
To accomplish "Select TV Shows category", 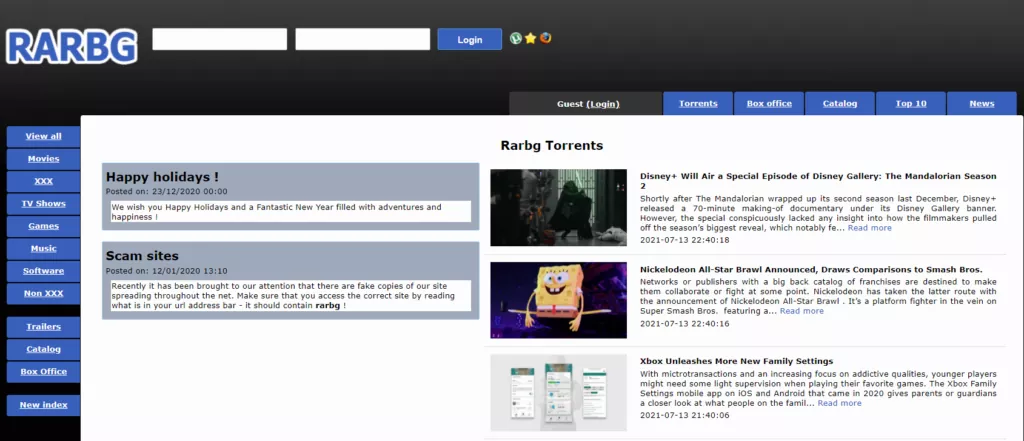I will (x=43, y=203).
